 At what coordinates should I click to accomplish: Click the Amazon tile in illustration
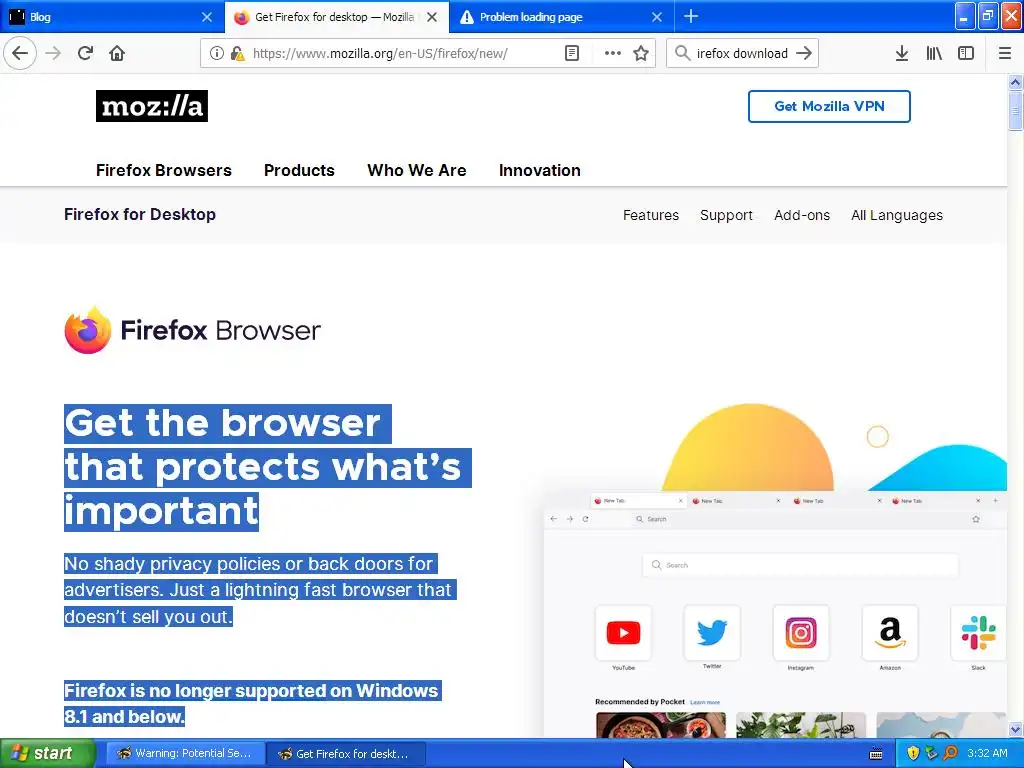coord(889,632)
